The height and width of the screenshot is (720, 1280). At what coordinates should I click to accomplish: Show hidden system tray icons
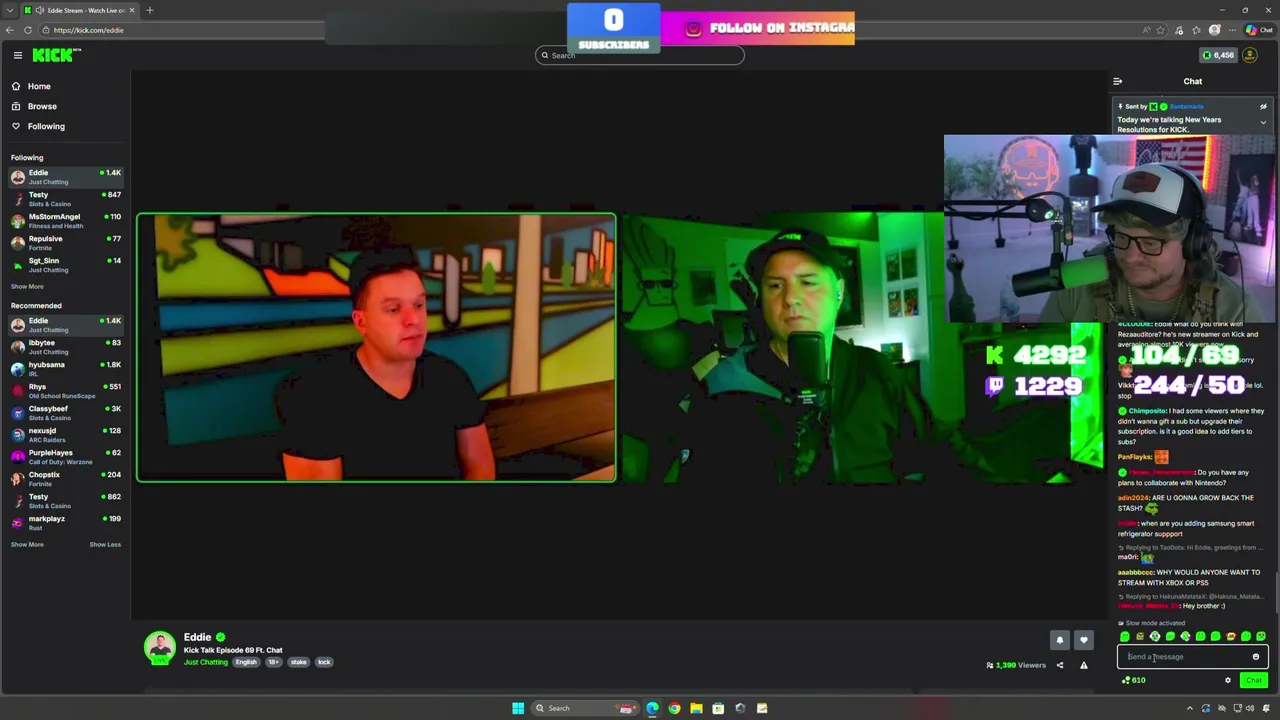tap(1192, 708)
